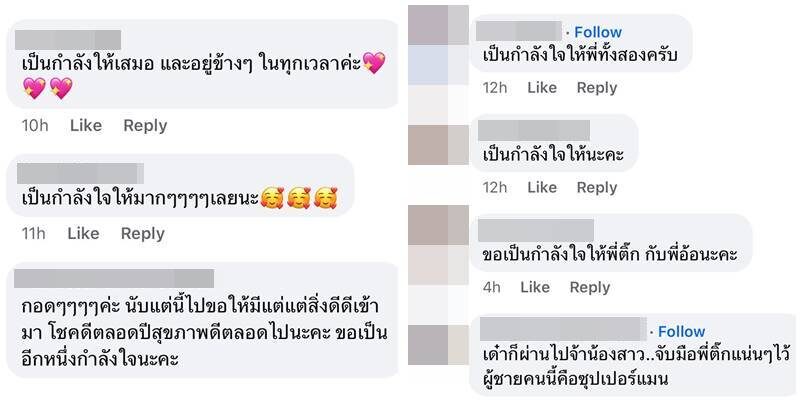The image size is (800, 404).
Task: Open blurred avatar beside bottom right comment
Action: [x=438, y=345]
